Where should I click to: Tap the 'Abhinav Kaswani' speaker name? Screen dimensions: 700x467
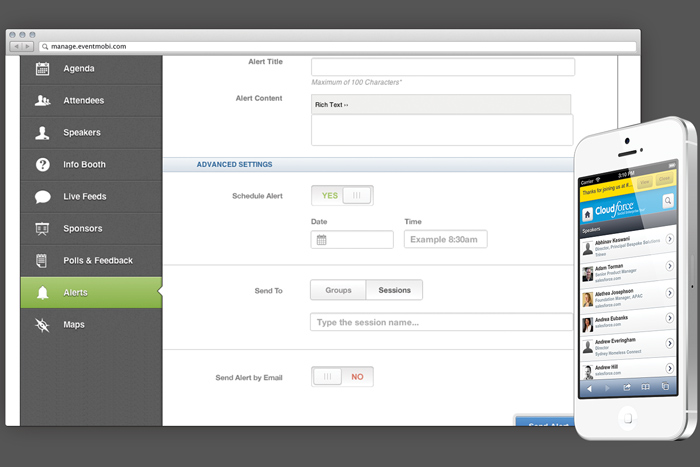click(x=612, y=241)
